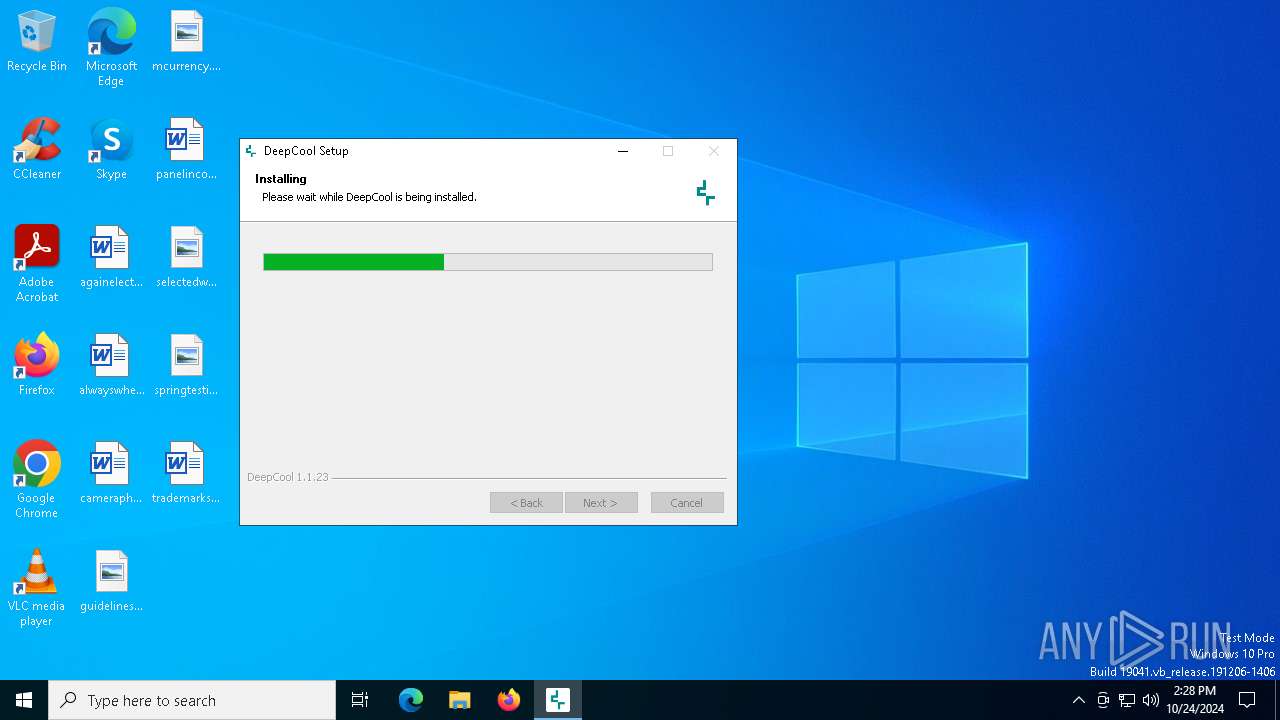Open Firefox desktop shortcut
The width and height of the screenshot is (1280, 720).
pos(37,366)
